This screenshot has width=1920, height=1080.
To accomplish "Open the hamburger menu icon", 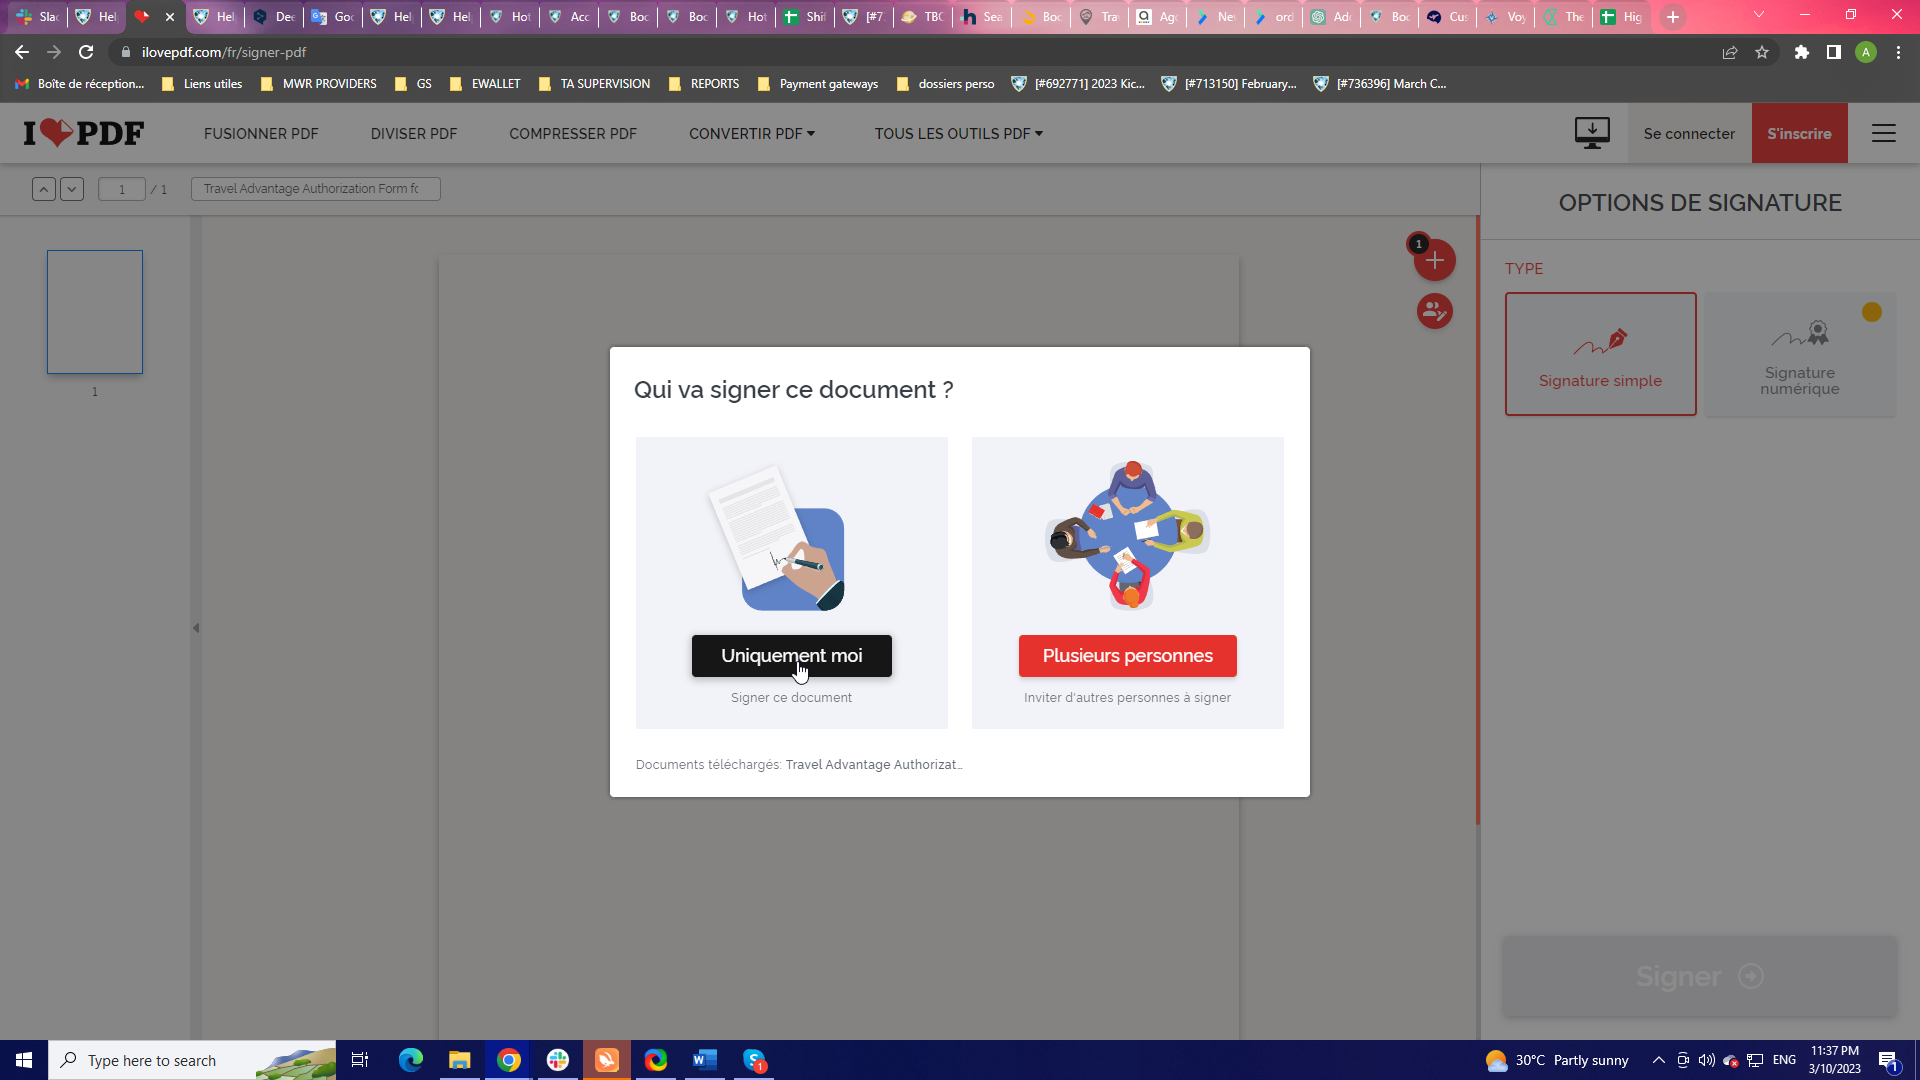I will click(x=1883, y=133).
